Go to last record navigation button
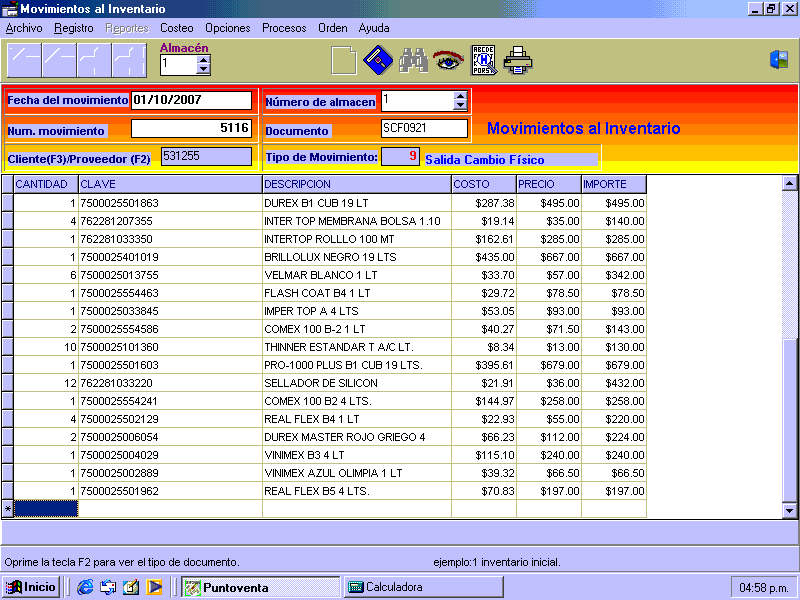This screenshot has width=800, height=600. click(x=129, y=61)
